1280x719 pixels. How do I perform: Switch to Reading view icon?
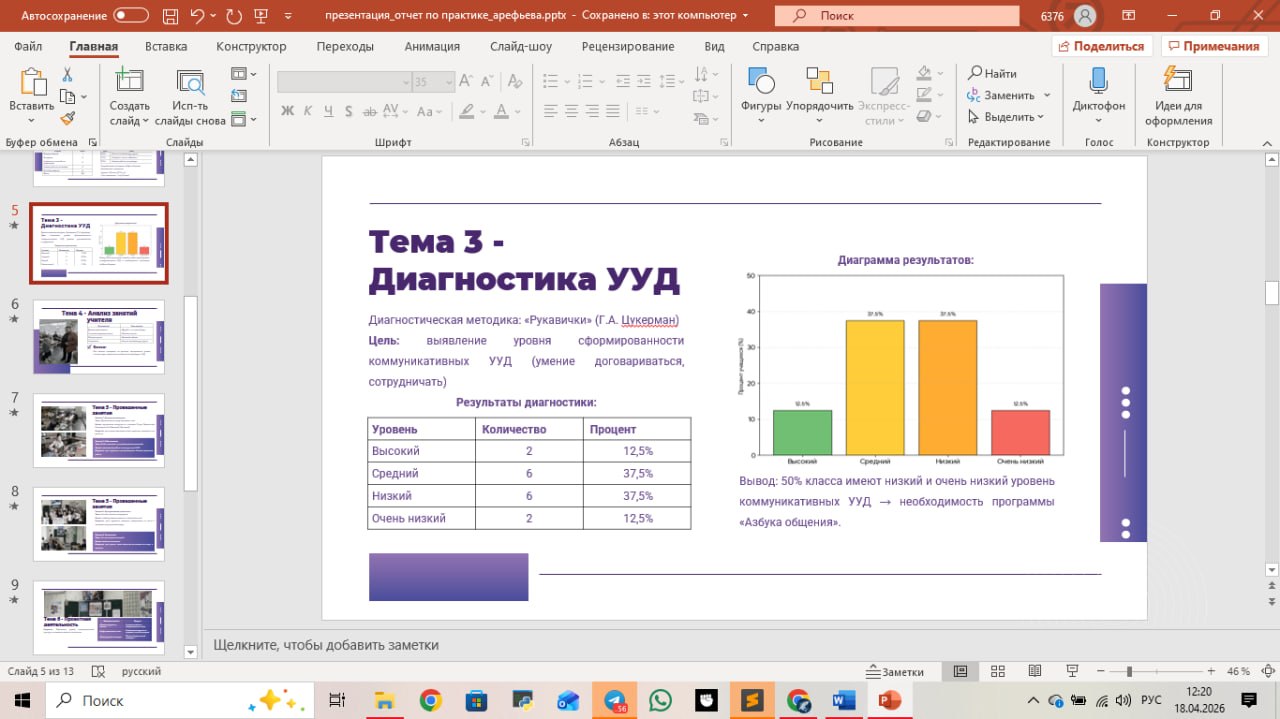(x=1034, y=671)
